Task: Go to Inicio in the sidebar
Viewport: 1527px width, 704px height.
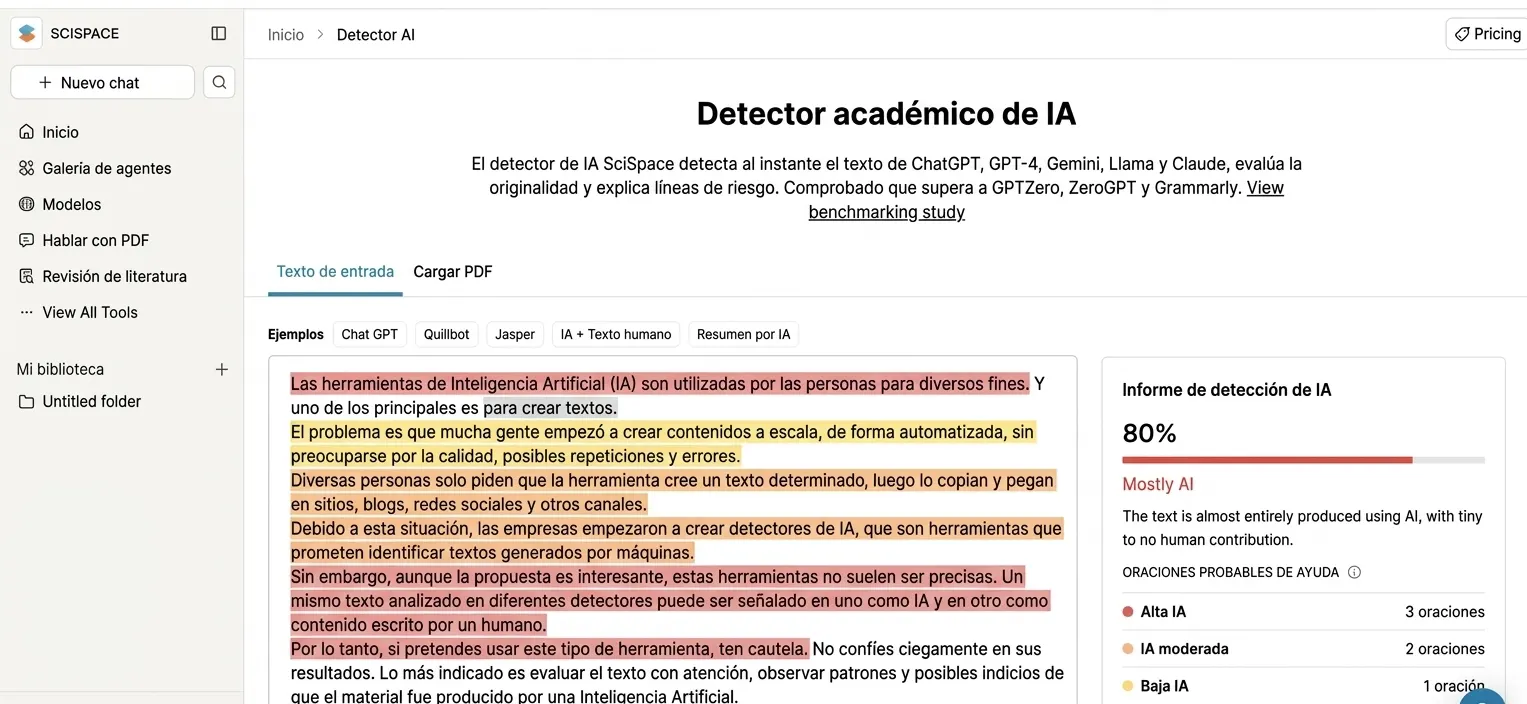Action: 60,132
